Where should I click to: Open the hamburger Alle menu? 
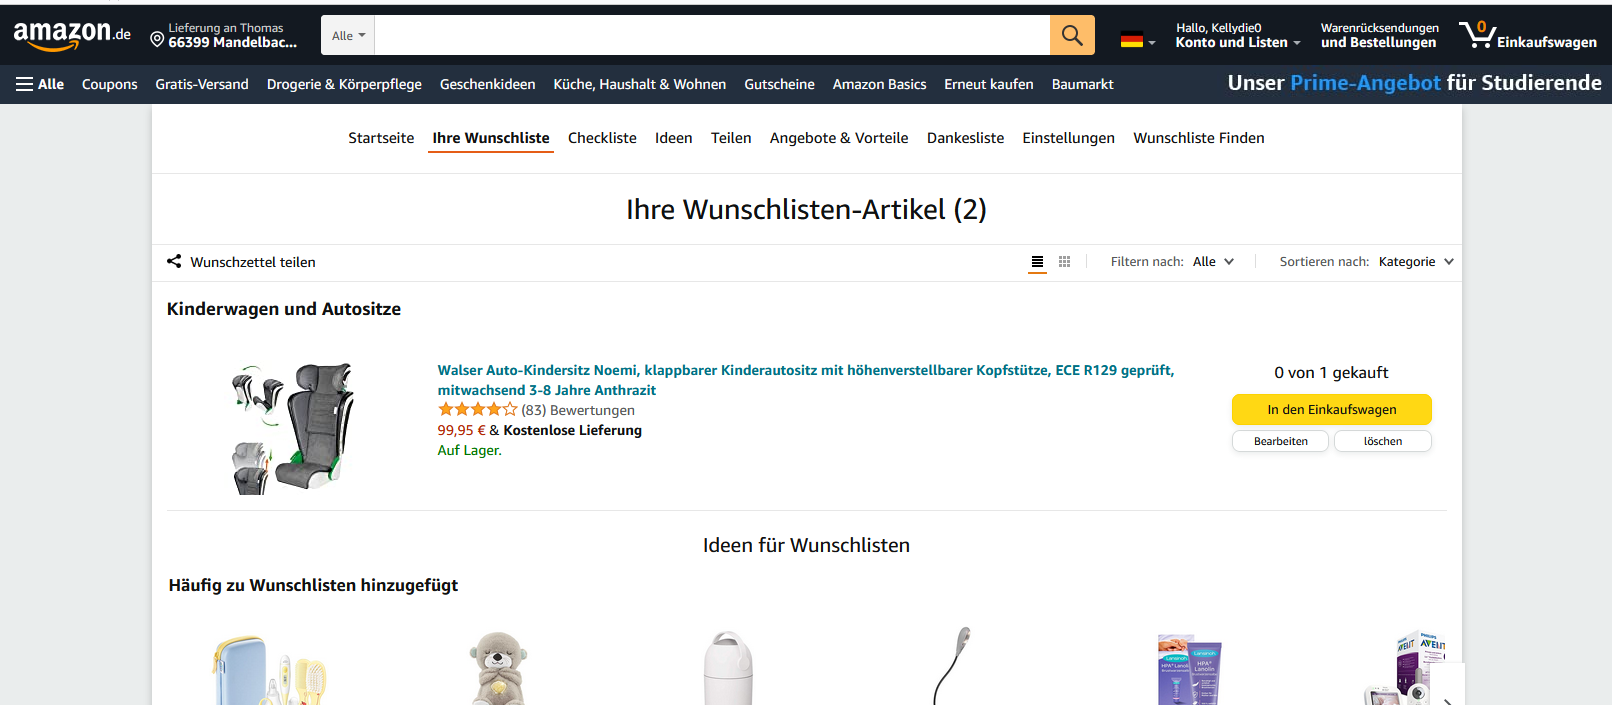click(x=40, y=84)
